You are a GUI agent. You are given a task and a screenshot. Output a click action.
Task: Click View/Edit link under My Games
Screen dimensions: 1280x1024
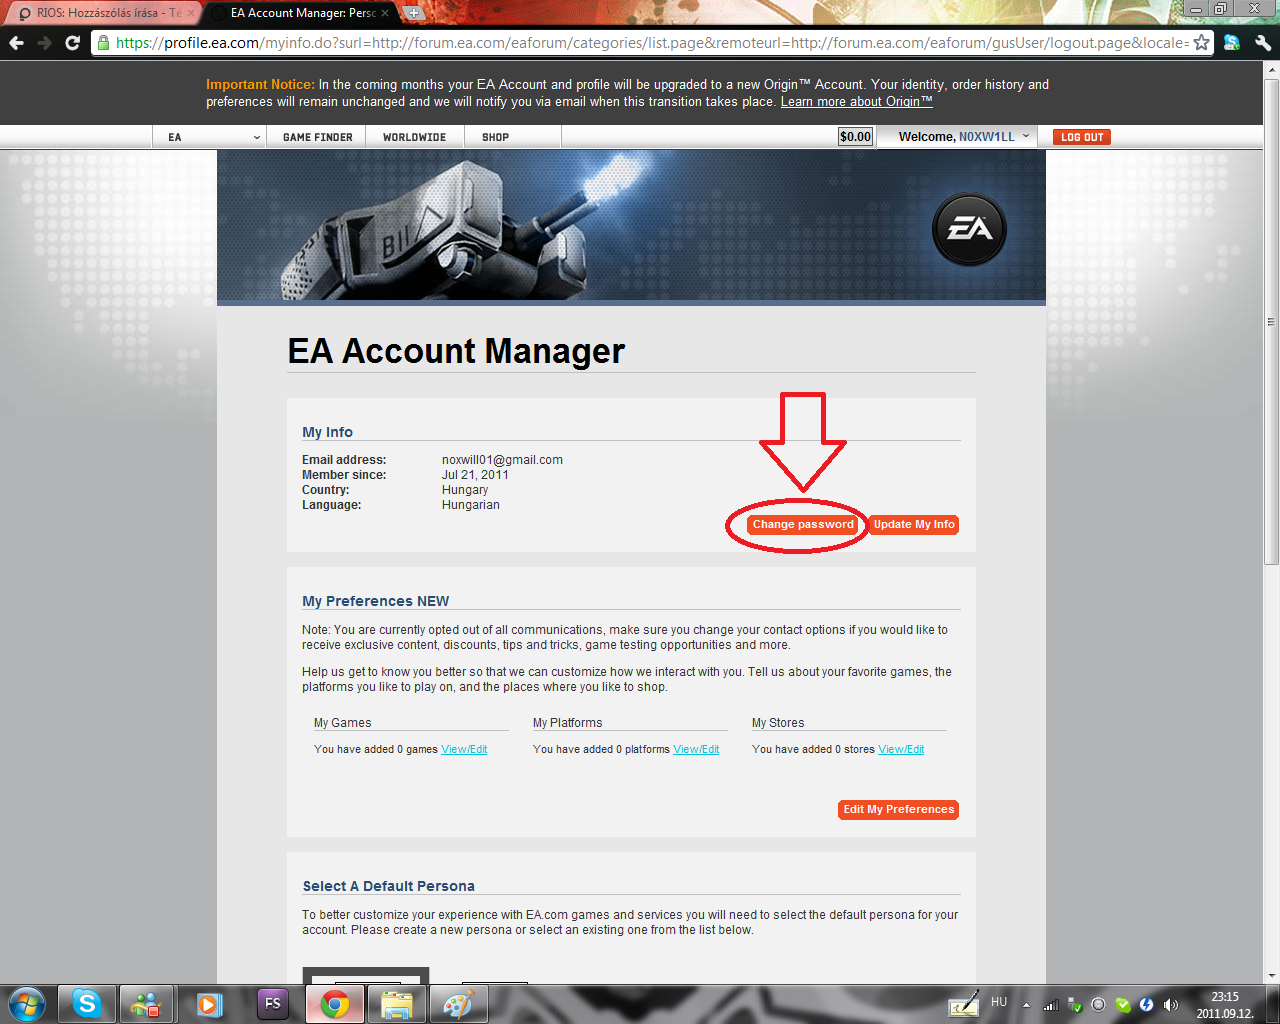(x=464, y=749)
